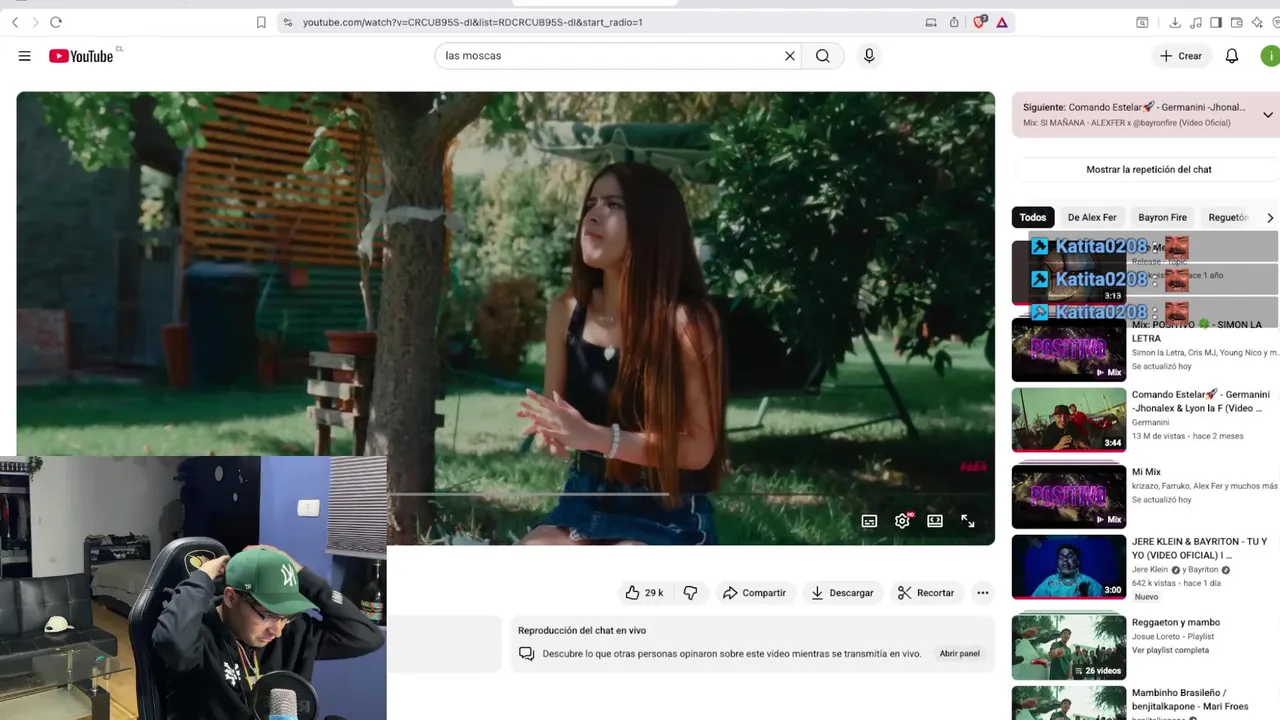The height and width of the screenshot is (720, 1280).
Task: Enter fullscreen in the video player
Action: pyautogui.click(x=968, y=521)
